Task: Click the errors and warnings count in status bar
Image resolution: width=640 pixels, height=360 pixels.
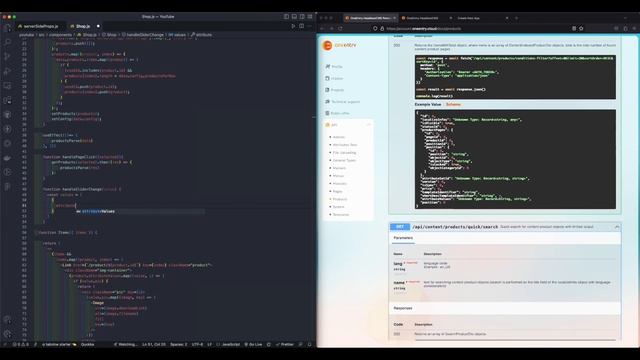Action: (20, 344)
